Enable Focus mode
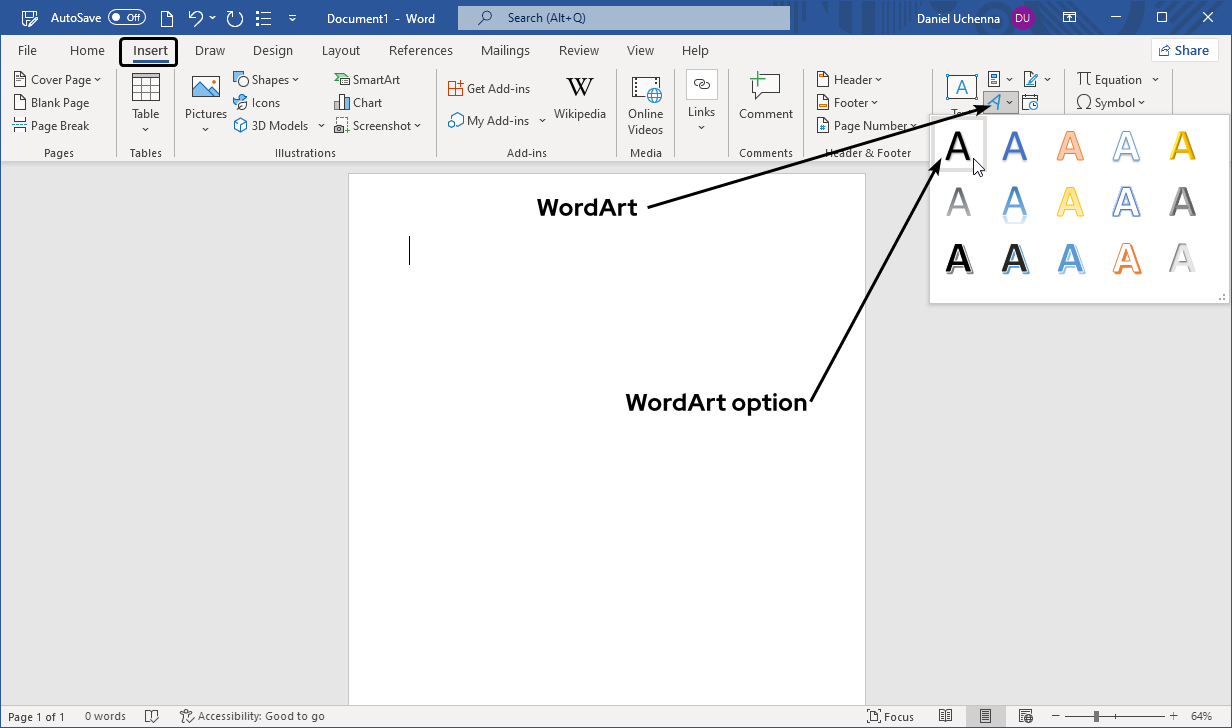This screenshot has width=1232, height=728. point(891,716)
